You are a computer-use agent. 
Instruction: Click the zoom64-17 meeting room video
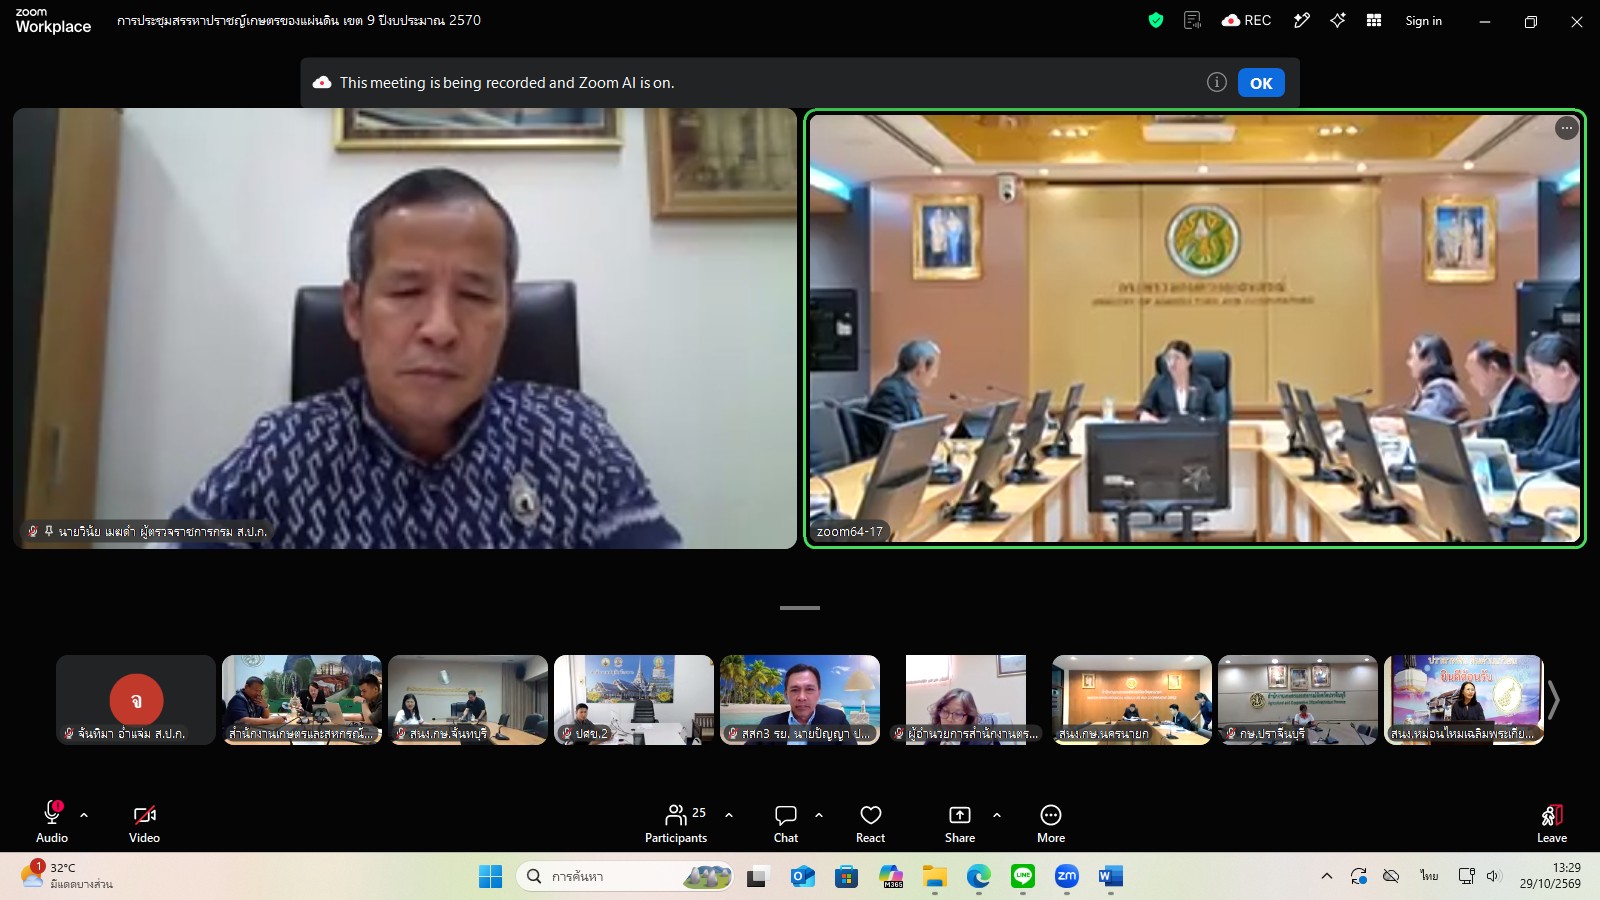click(1195, 328)
